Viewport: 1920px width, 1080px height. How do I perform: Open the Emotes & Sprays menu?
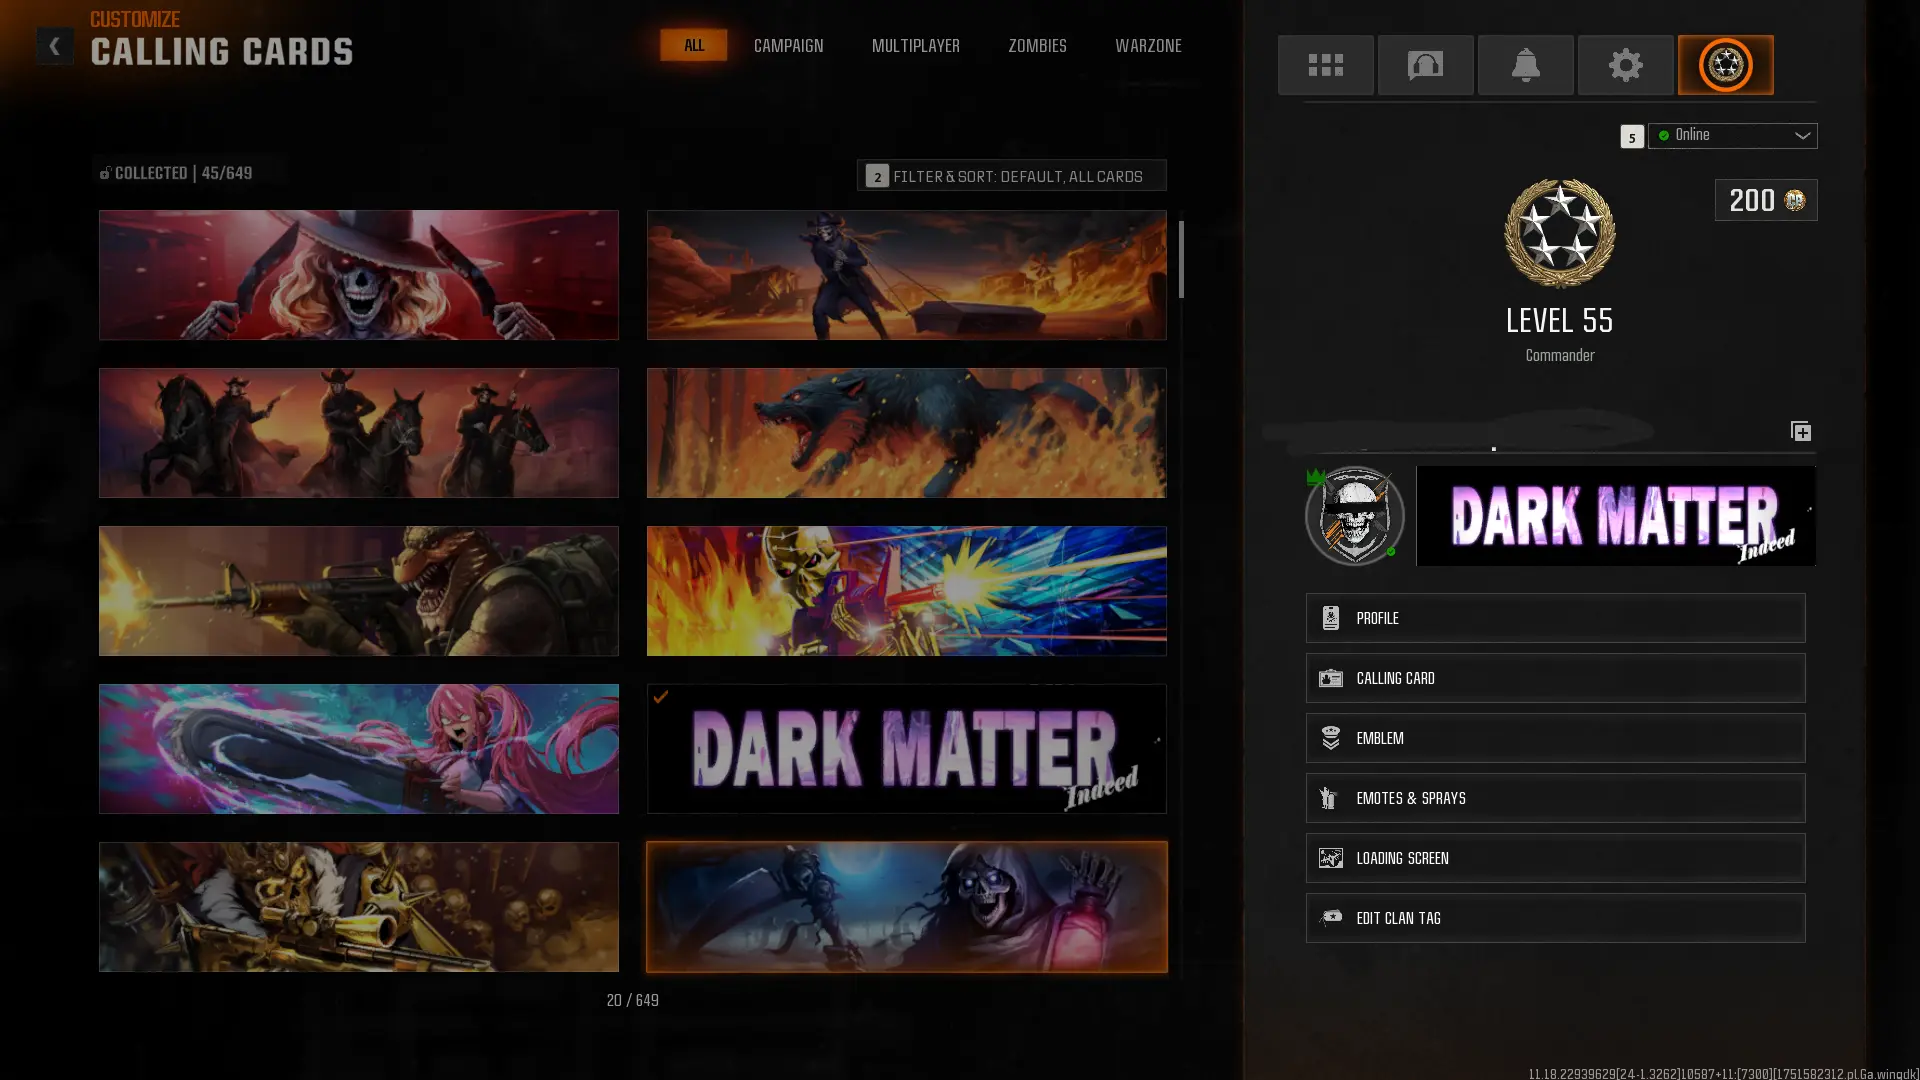1555,798
